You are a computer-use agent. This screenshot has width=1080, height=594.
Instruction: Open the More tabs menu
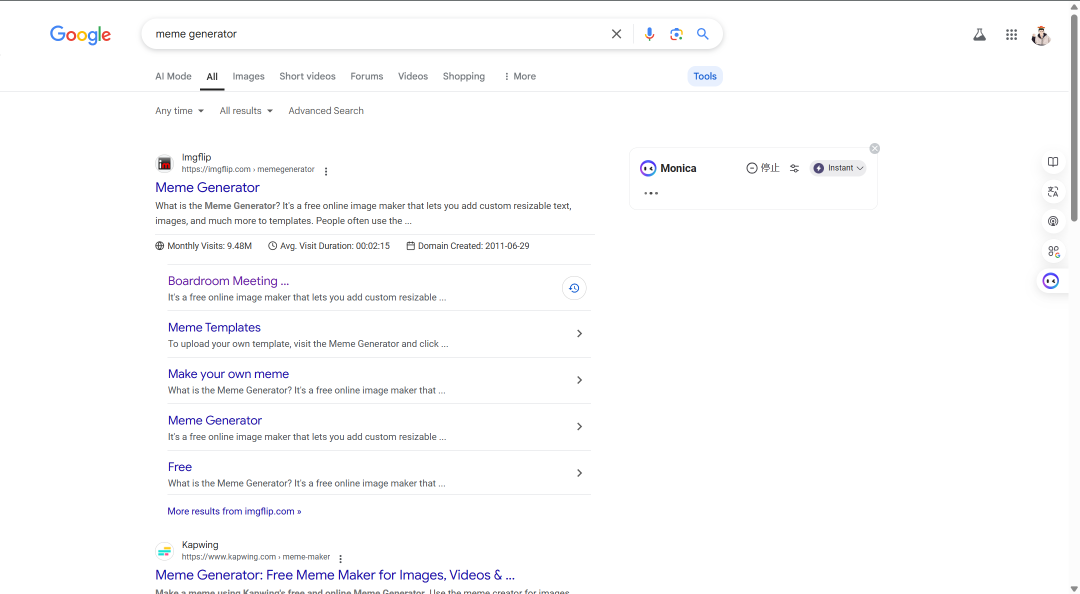pos(520,76)
